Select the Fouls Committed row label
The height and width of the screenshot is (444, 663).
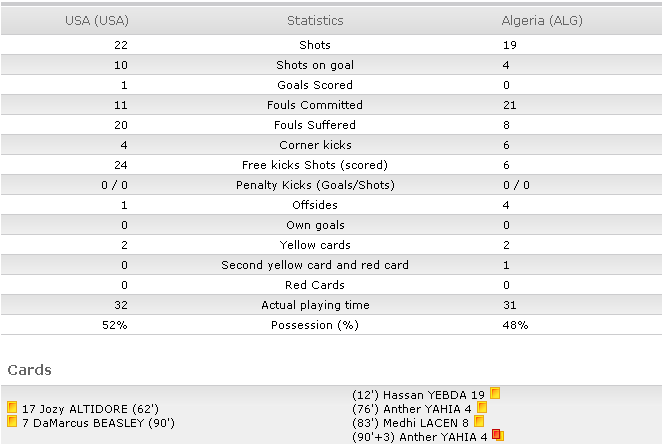[x=315, y=105]
